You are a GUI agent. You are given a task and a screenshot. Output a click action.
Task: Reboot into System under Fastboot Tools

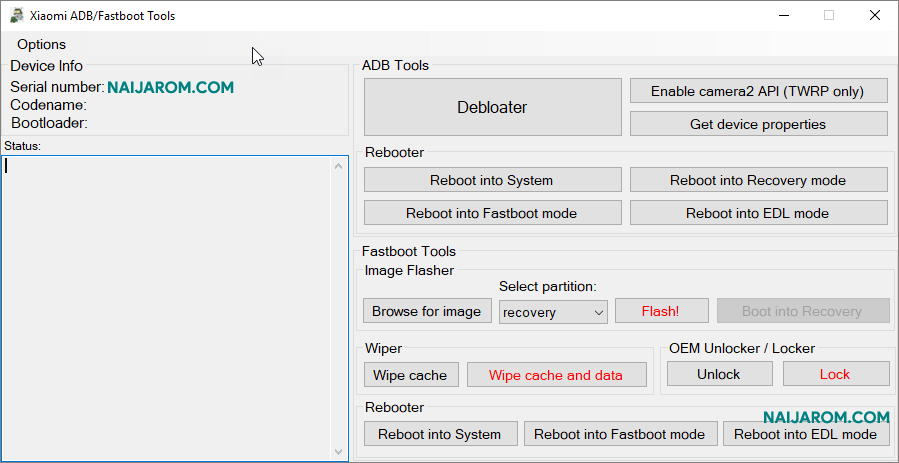[440, 434]
